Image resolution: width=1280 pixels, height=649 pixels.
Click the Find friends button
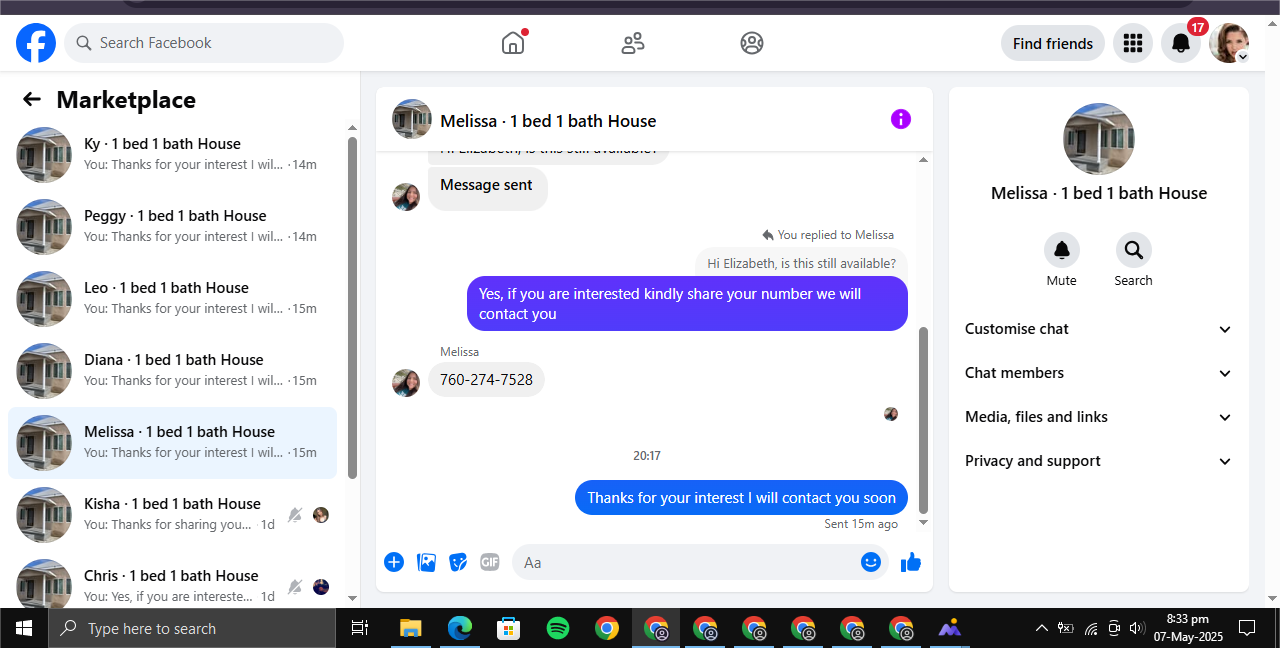coord(1053,43)
